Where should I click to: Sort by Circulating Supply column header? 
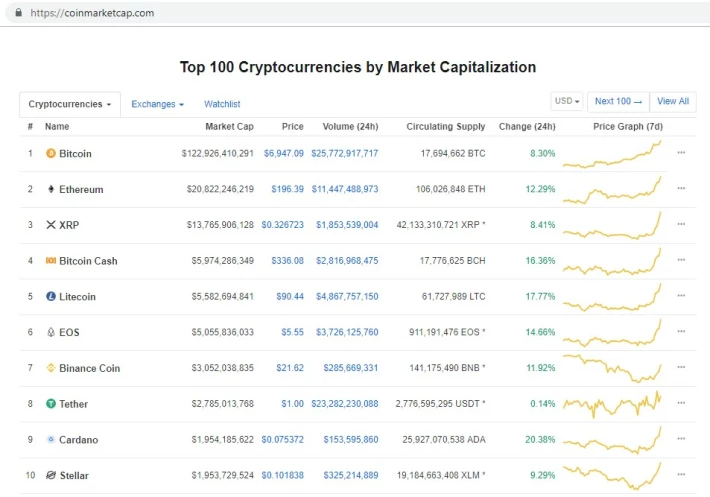tap(446, 126)
